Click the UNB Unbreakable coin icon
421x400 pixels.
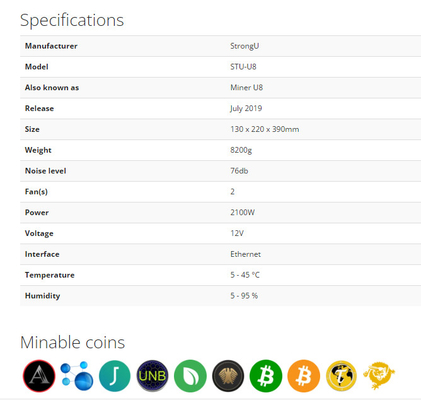pyautogui.click(x=152, y=376)
